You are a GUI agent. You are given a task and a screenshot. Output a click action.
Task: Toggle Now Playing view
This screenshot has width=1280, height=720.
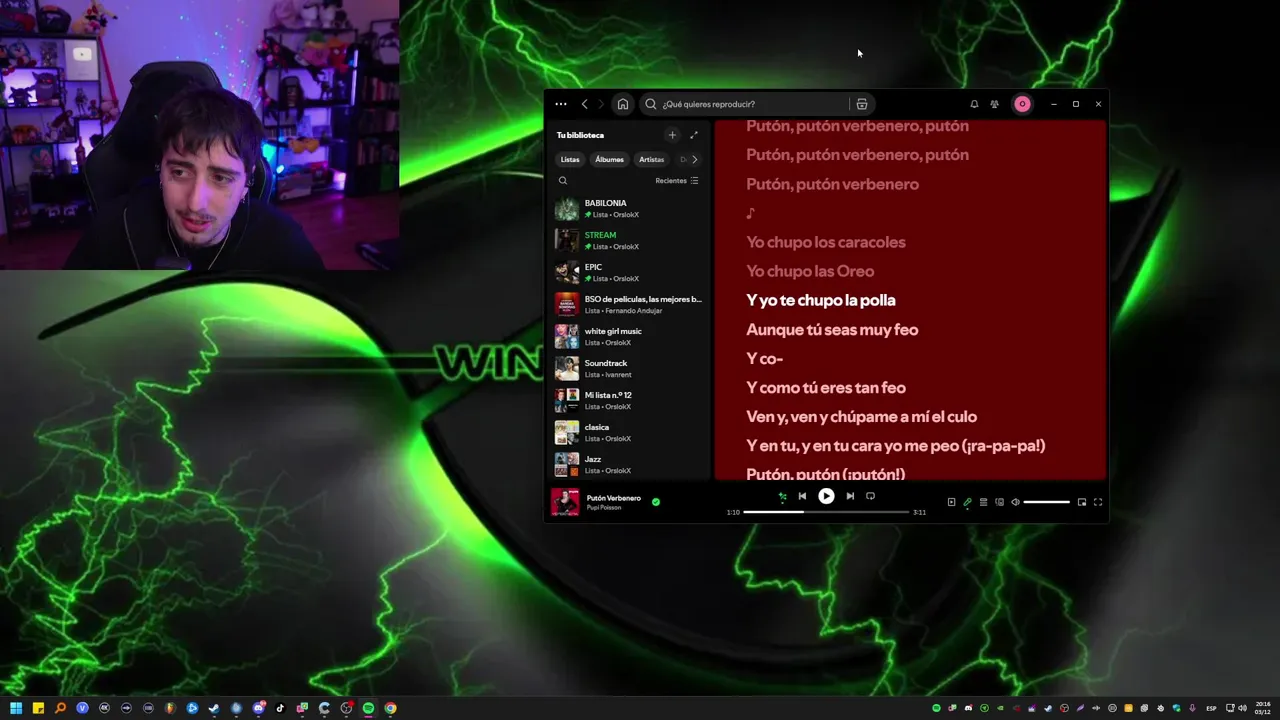tap(951, 502)
